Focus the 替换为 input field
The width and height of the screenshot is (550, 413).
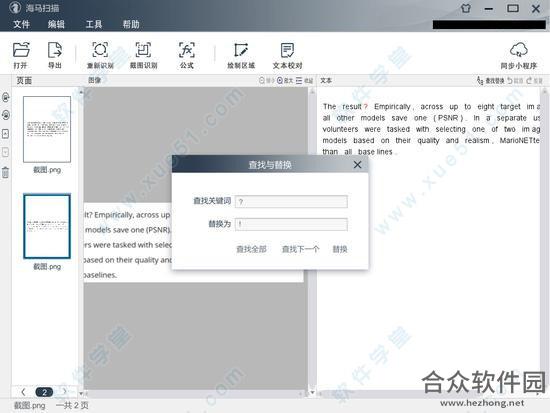(291, 224)
